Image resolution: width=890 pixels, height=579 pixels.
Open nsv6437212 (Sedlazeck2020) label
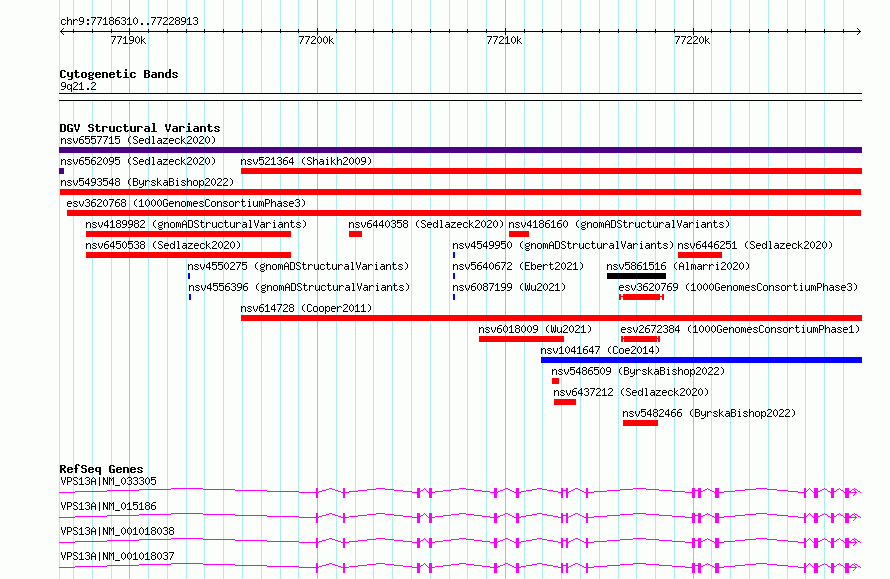(631, 392)
